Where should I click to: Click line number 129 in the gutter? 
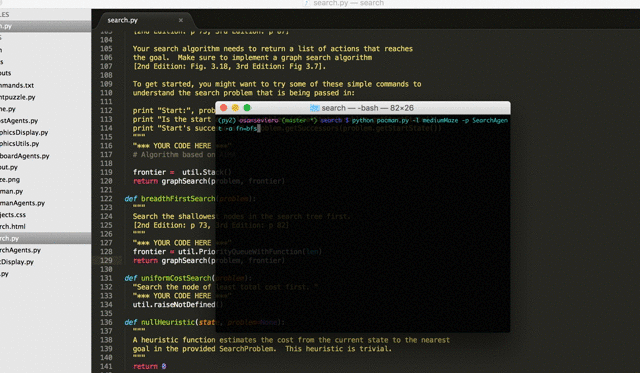coord(106,260)
